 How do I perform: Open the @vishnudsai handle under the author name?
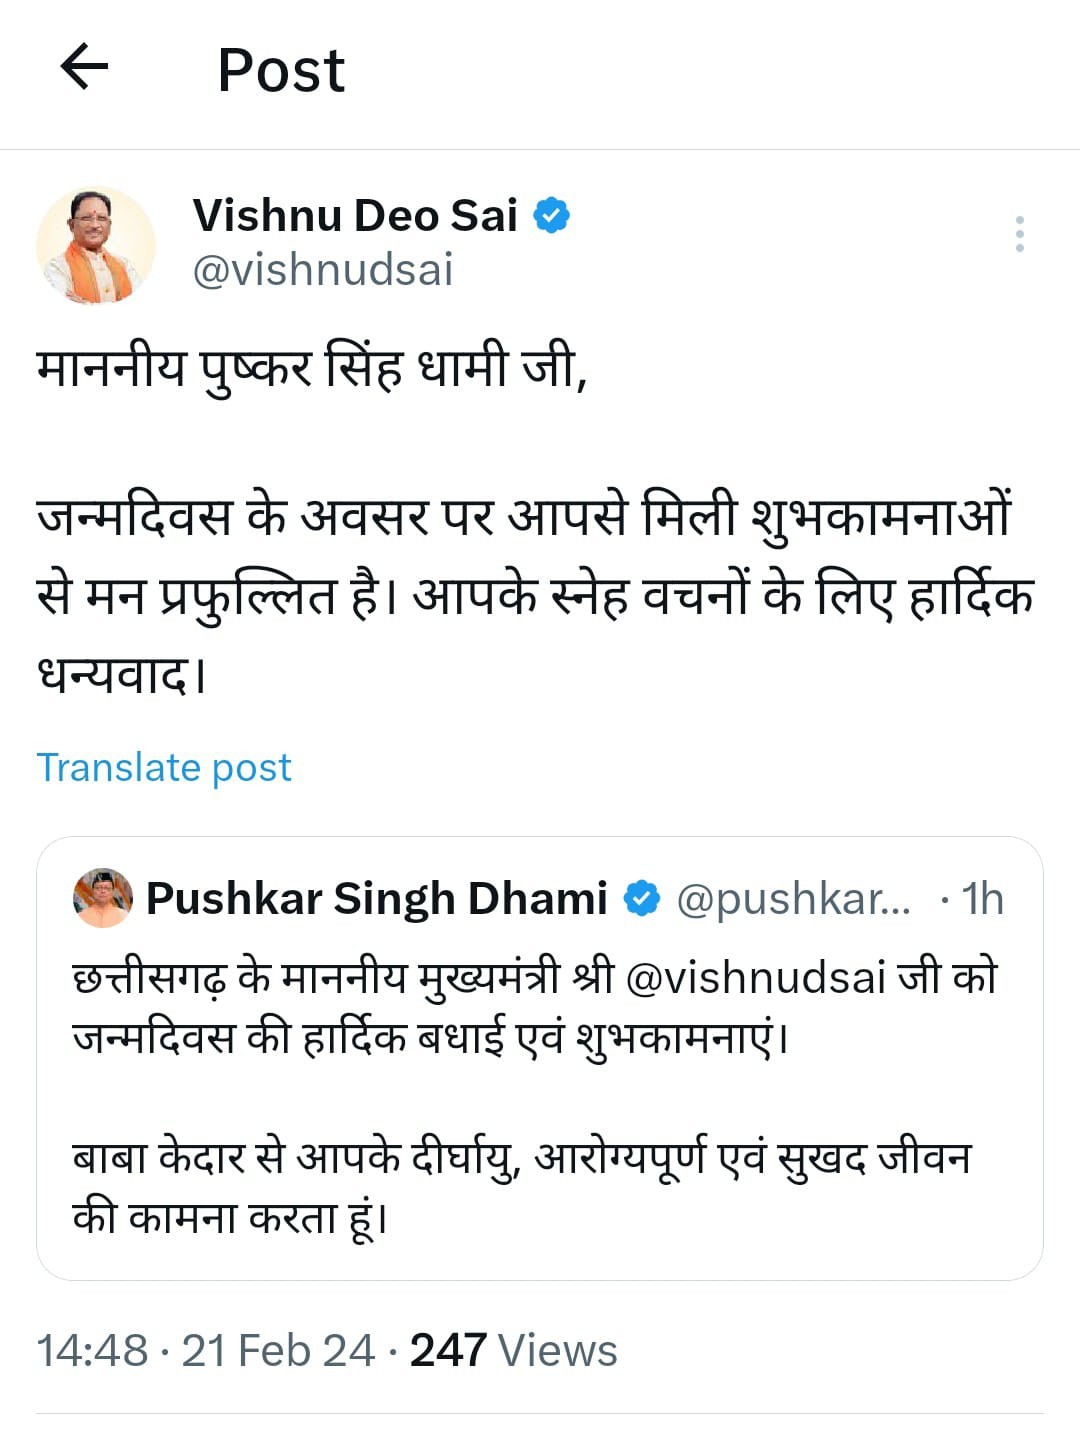tap(323, 270)
